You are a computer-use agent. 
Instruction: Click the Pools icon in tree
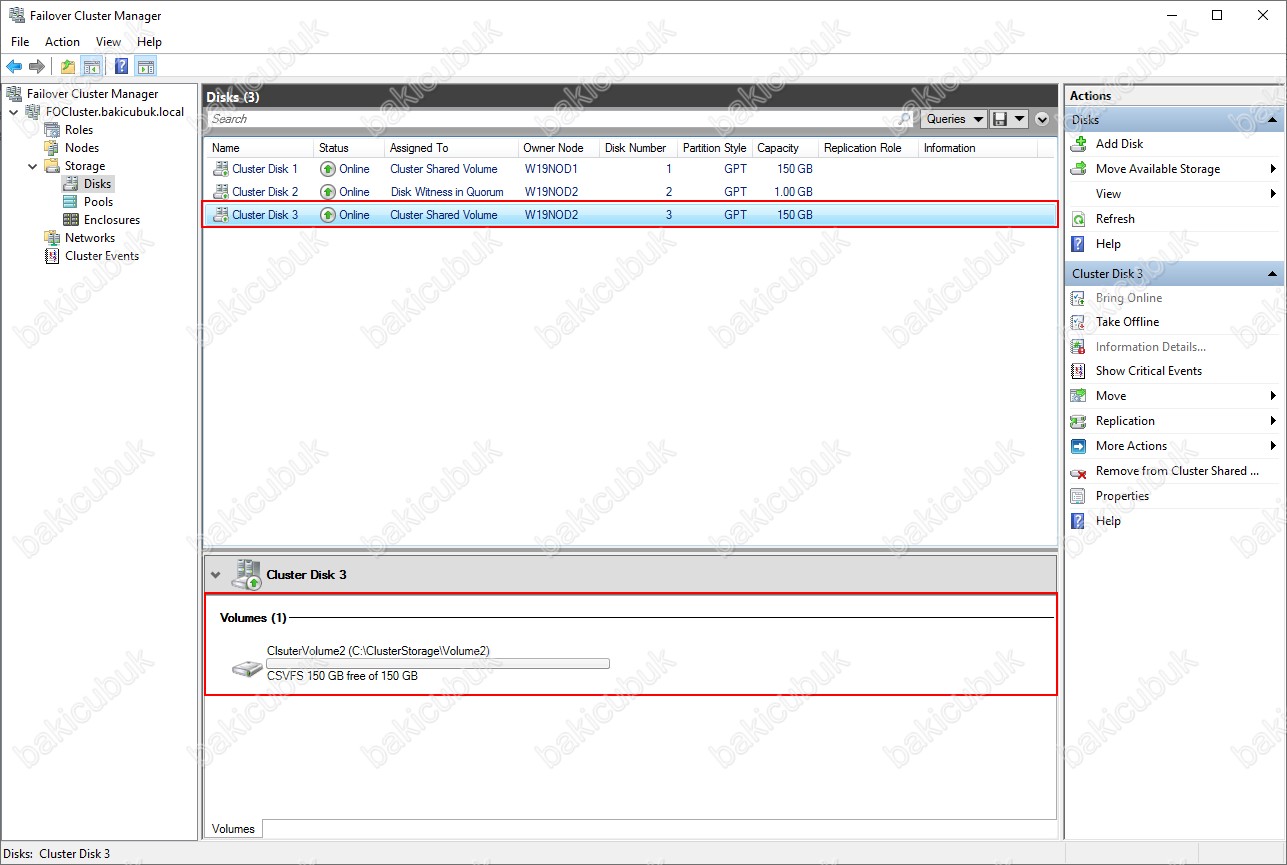point(71,202)
